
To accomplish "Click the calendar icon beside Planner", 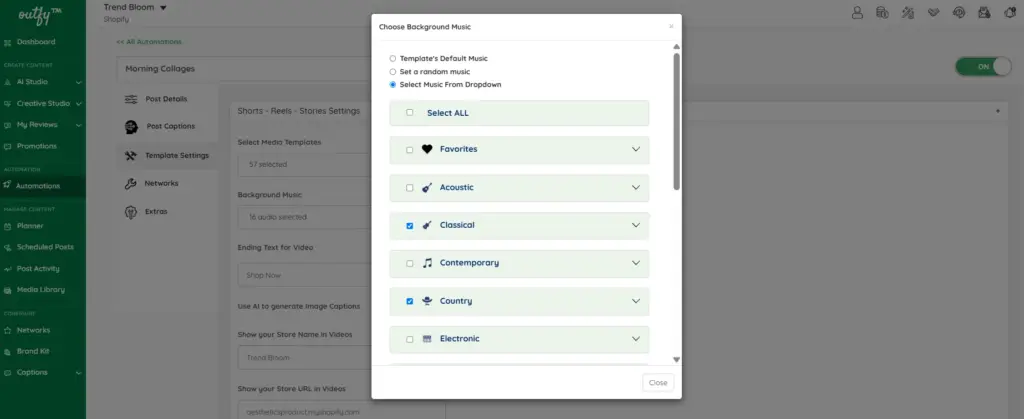I will point(8,226).
